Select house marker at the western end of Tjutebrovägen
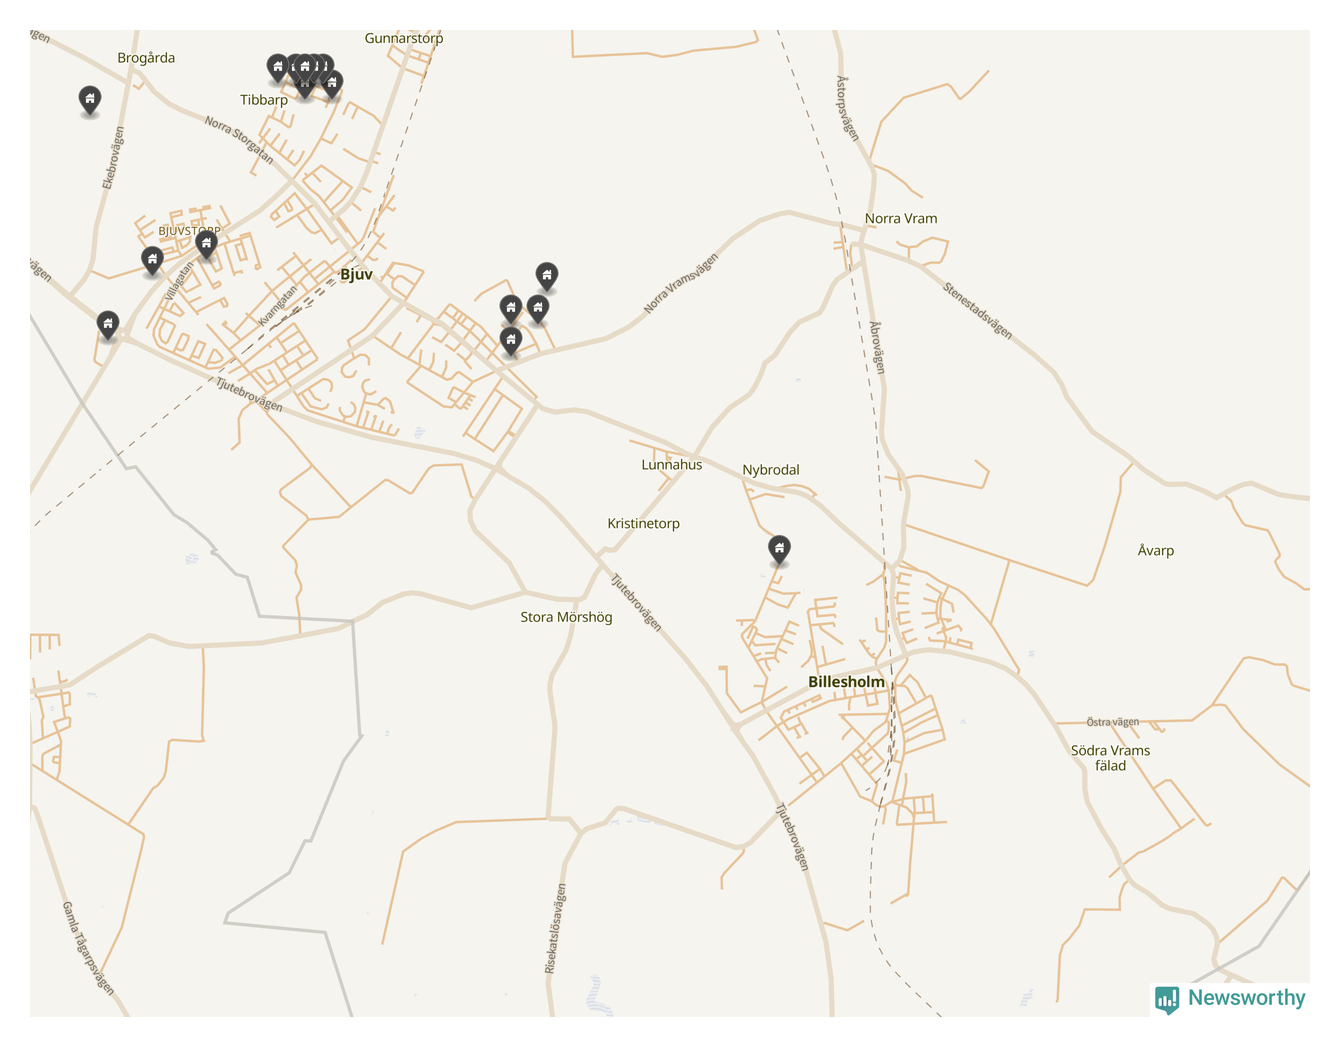This screenshot has height=1047, width=1340. pyautogui.click(x=108, y=325)
